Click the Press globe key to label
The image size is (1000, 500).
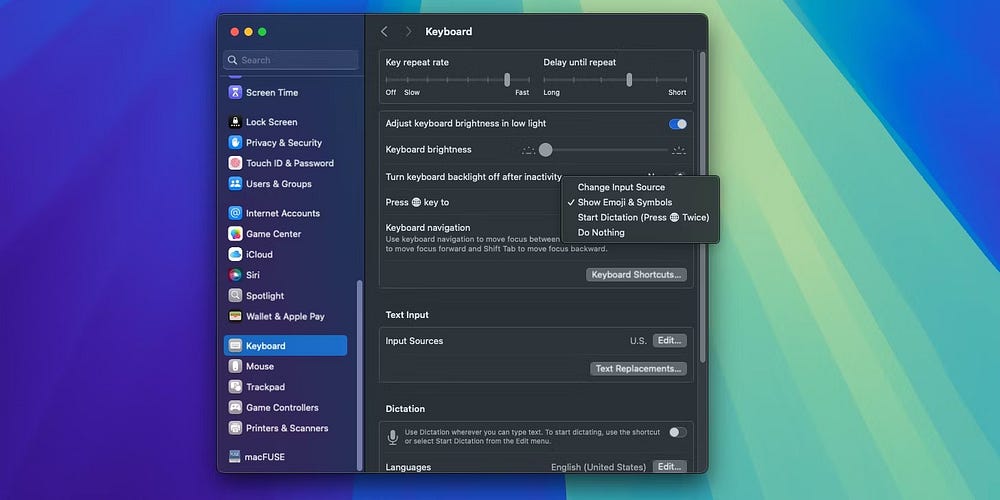coord(417,202)
